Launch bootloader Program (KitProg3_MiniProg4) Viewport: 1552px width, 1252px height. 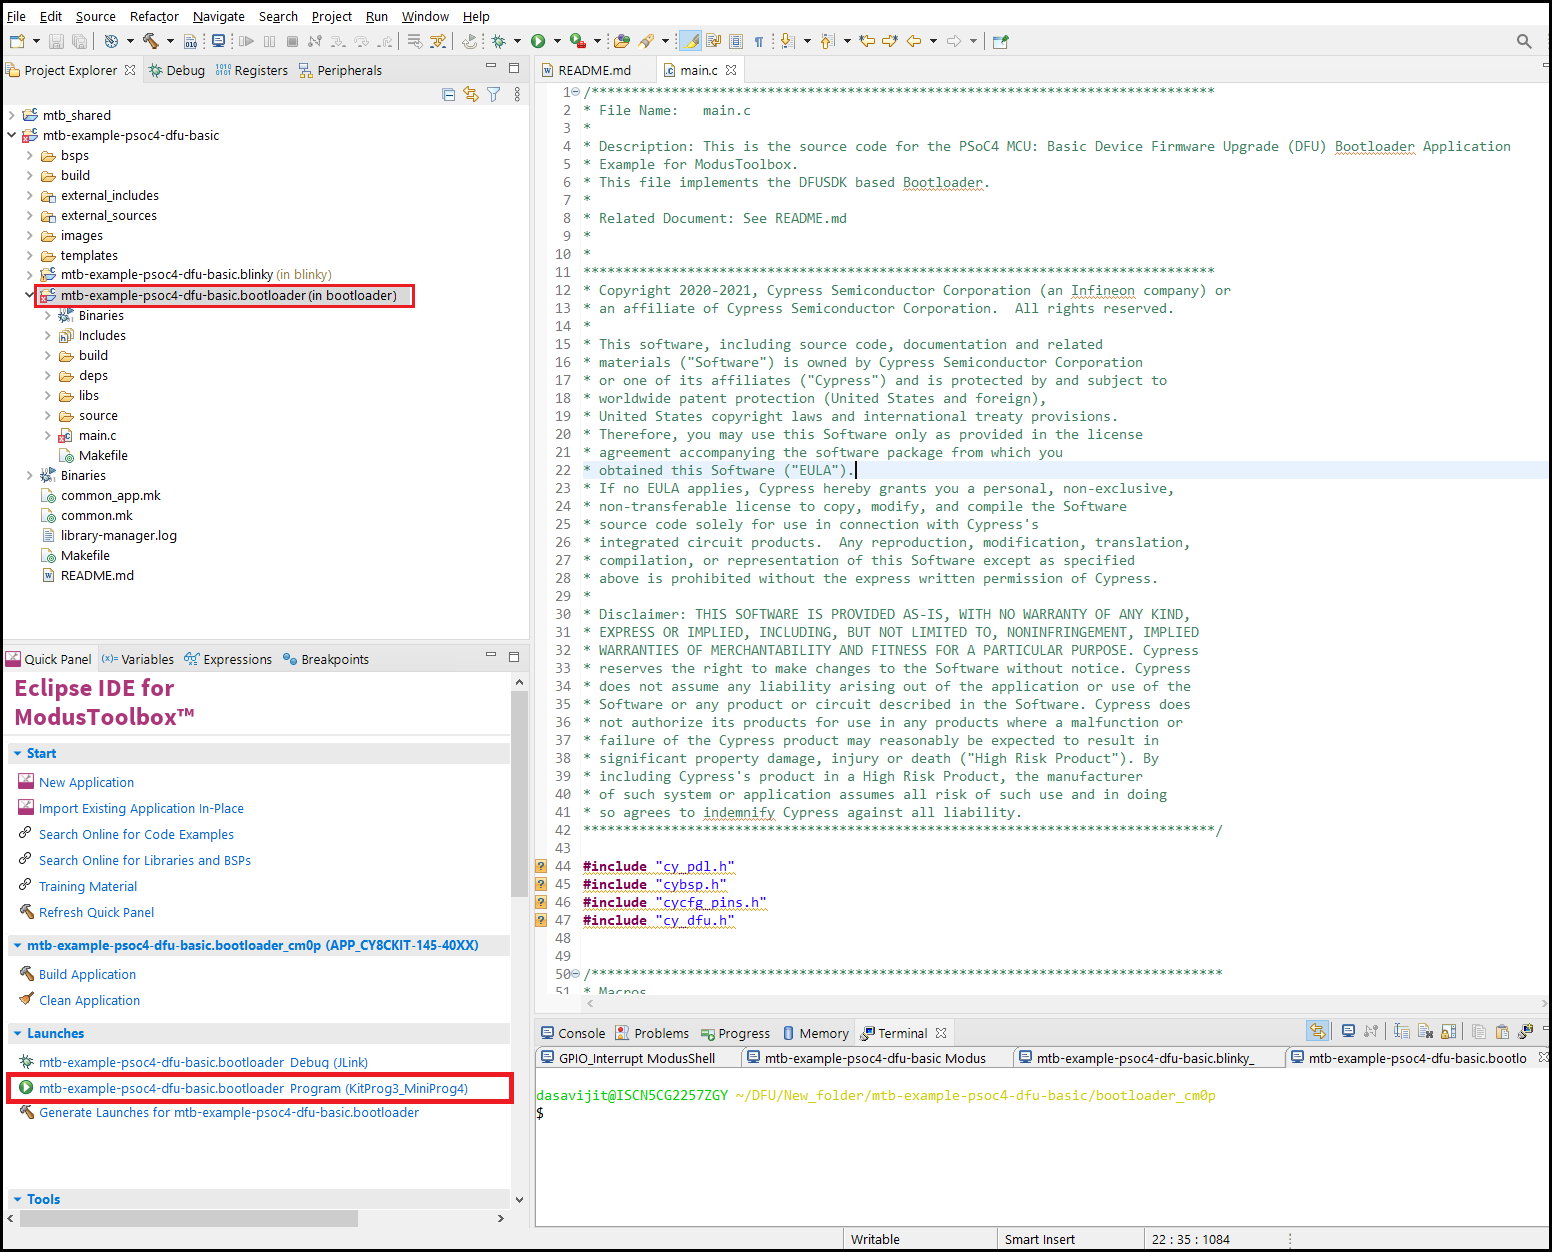click(x=253, y=1088)
